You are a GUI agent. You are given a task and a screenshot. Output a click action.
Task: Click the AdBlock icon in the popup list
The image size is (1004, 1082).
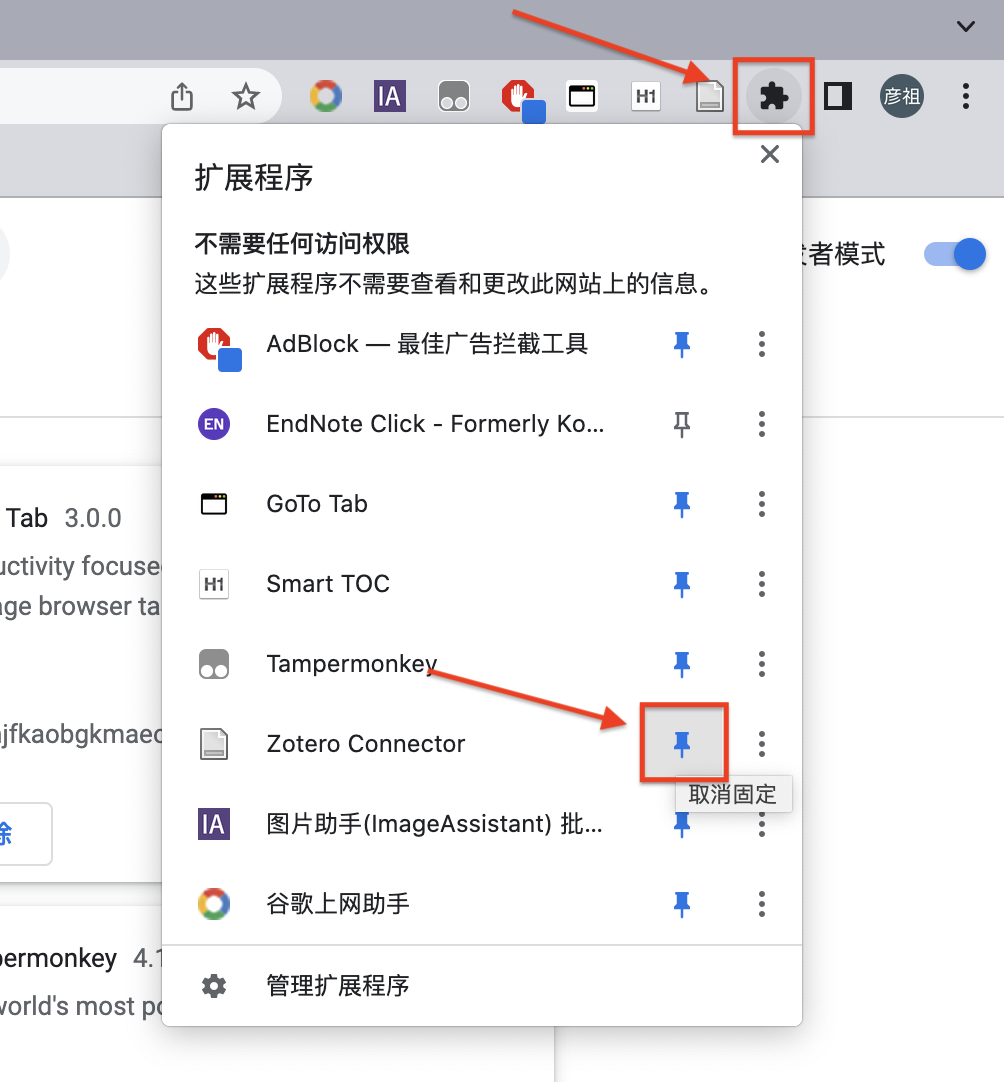point(219,349)
